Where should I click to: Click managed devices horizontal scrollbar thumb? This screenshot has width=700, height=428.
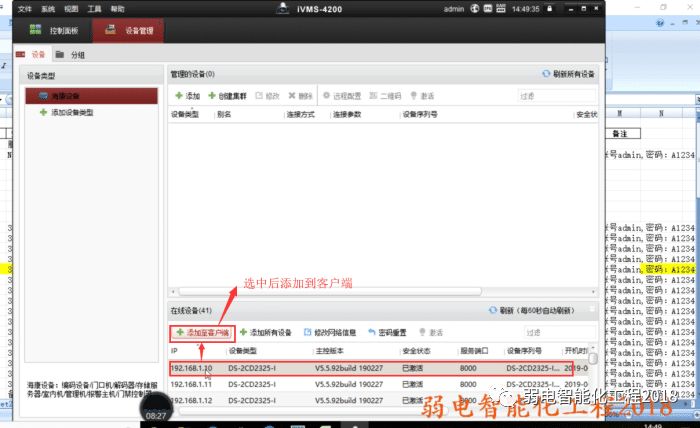[330, 292]
